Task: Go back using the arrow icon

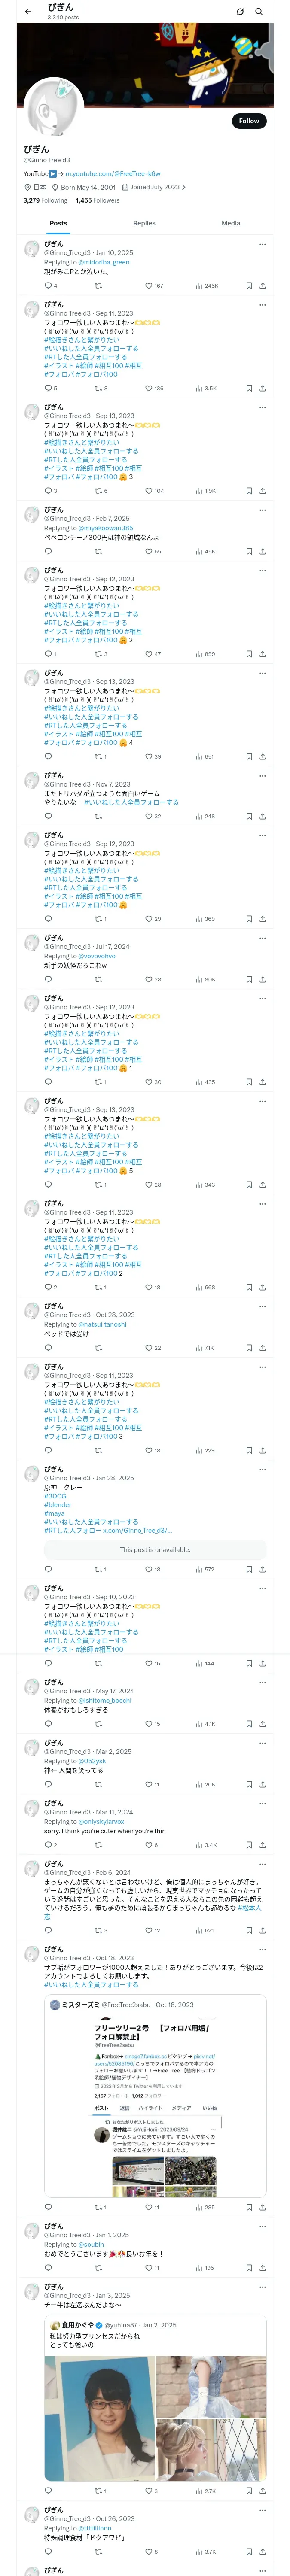Action: click(x=28, y=11)
